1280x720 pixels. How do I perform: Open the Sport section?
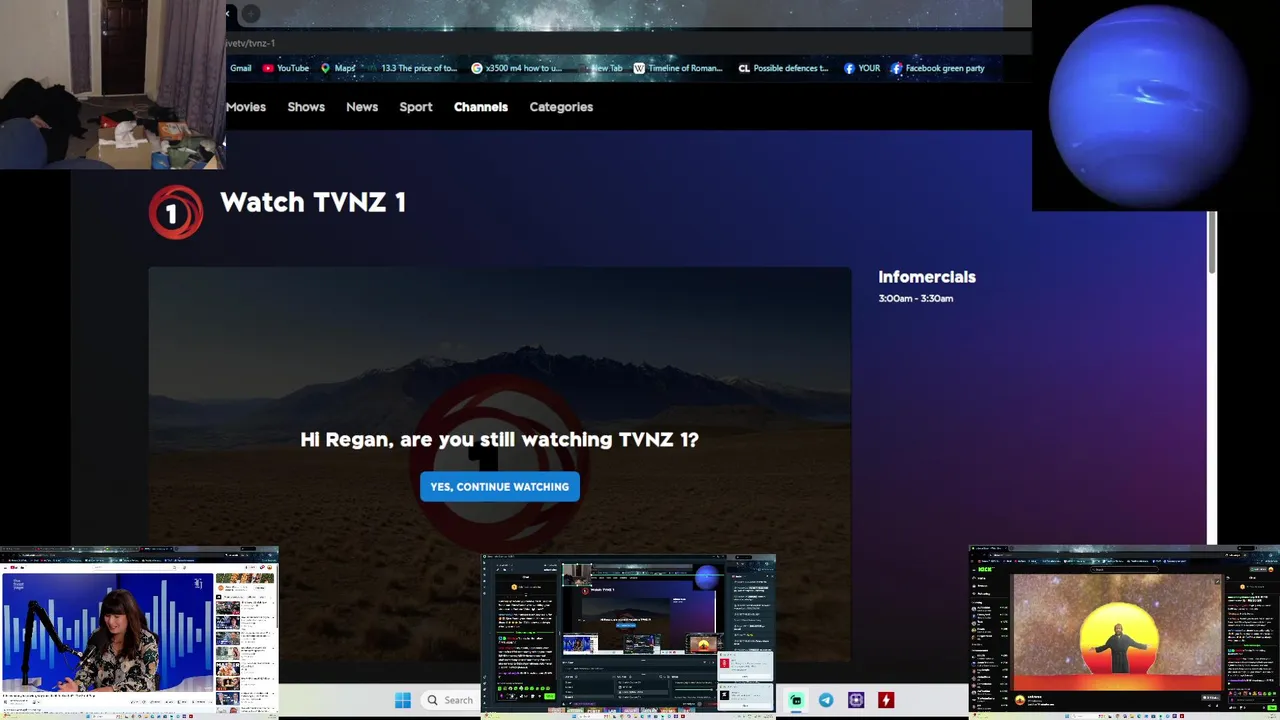(416, 107)
